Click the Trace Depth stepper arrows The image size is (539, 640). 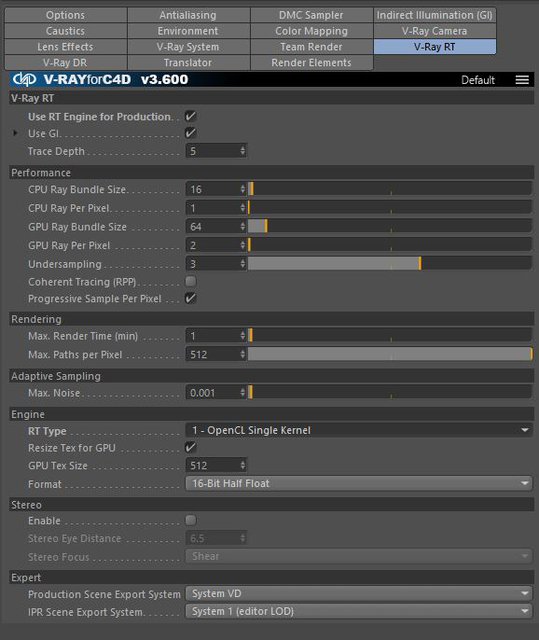pyautogui.click(x=243, y=151)
